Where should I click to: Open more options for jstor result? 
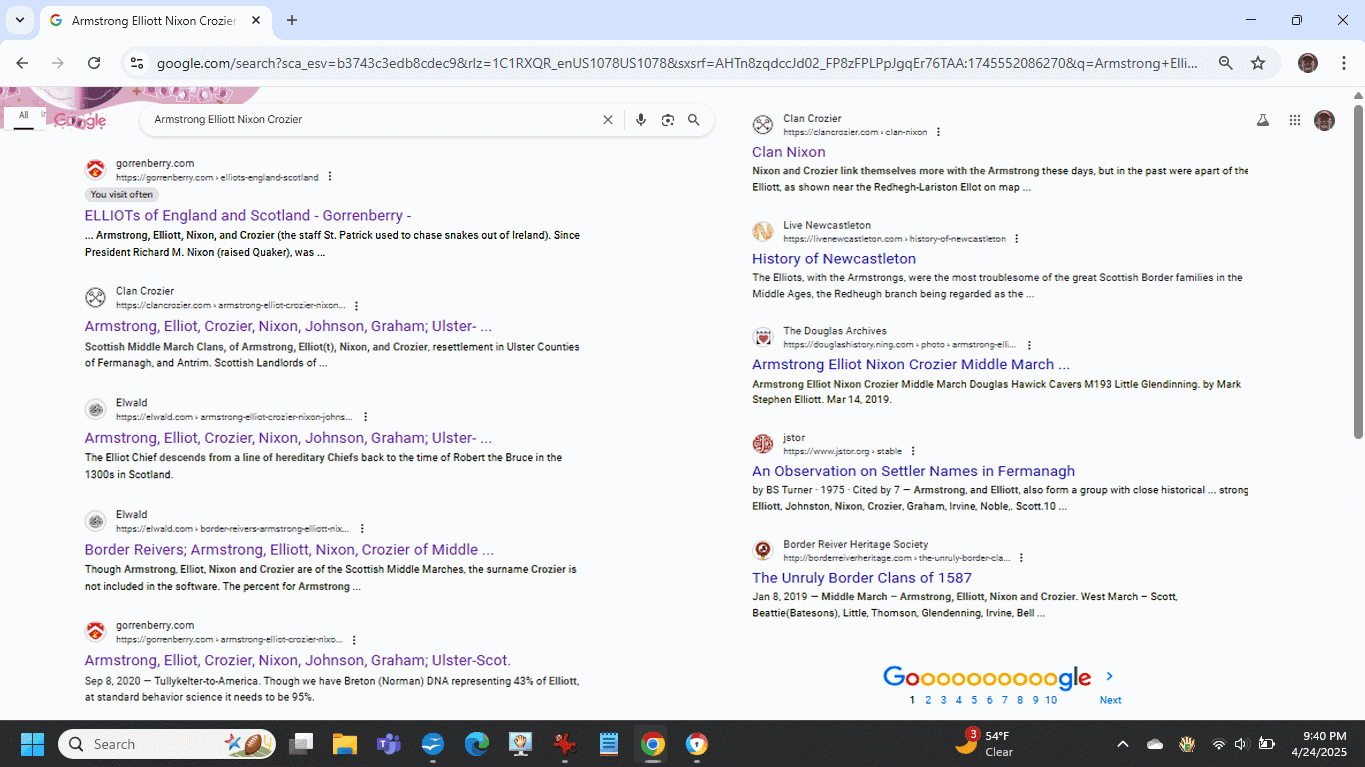pyautogui.click(x=913, y=451)
